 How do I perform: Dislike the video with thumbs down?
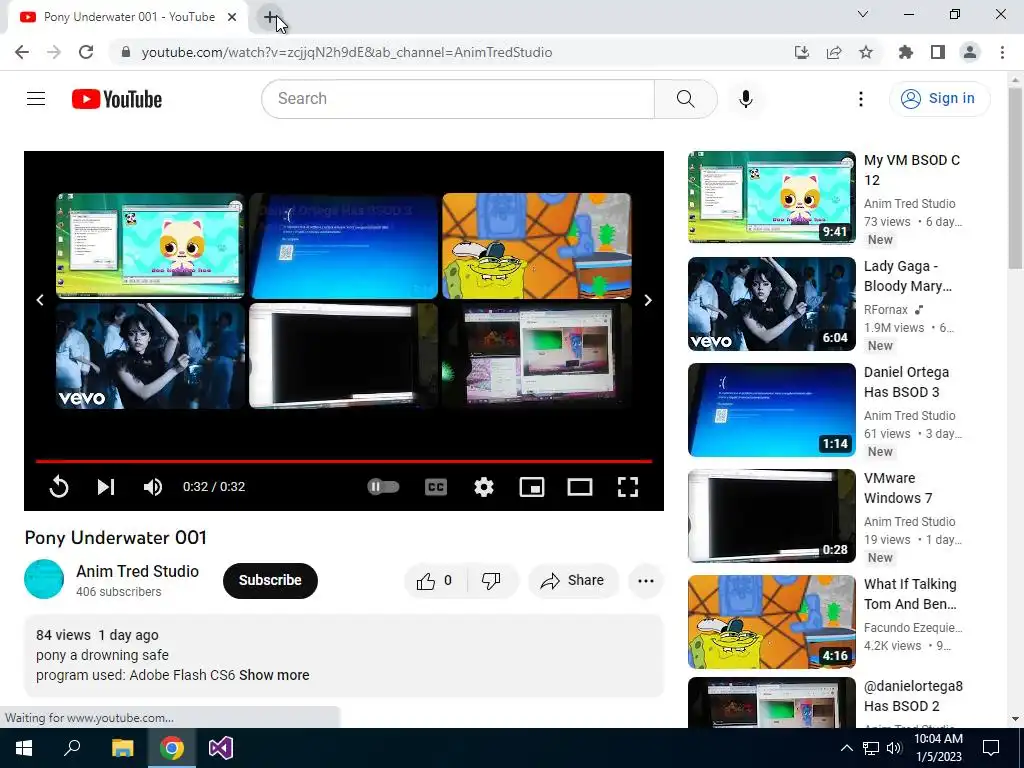[491, 581]
